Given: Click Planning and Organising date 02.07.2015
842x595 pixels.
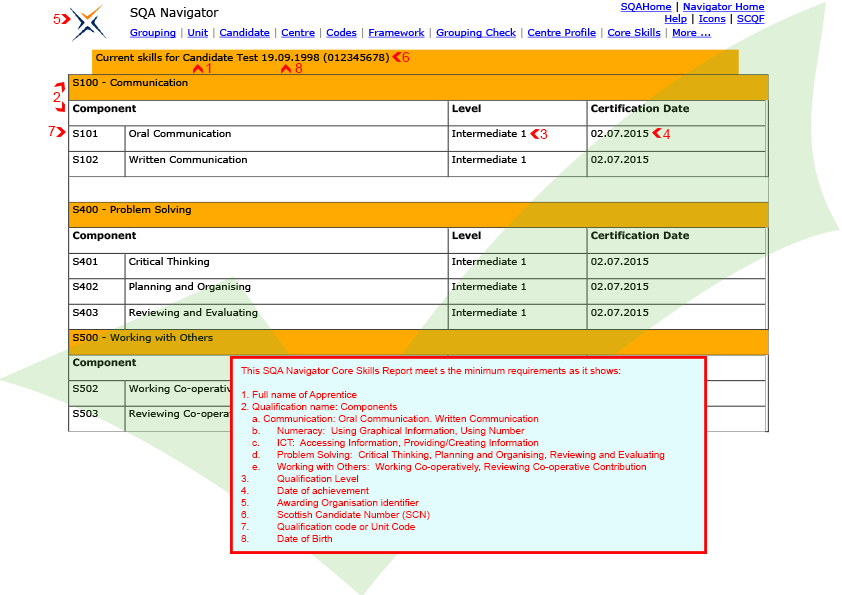Looking at the screenshot, I should point(676,292).
